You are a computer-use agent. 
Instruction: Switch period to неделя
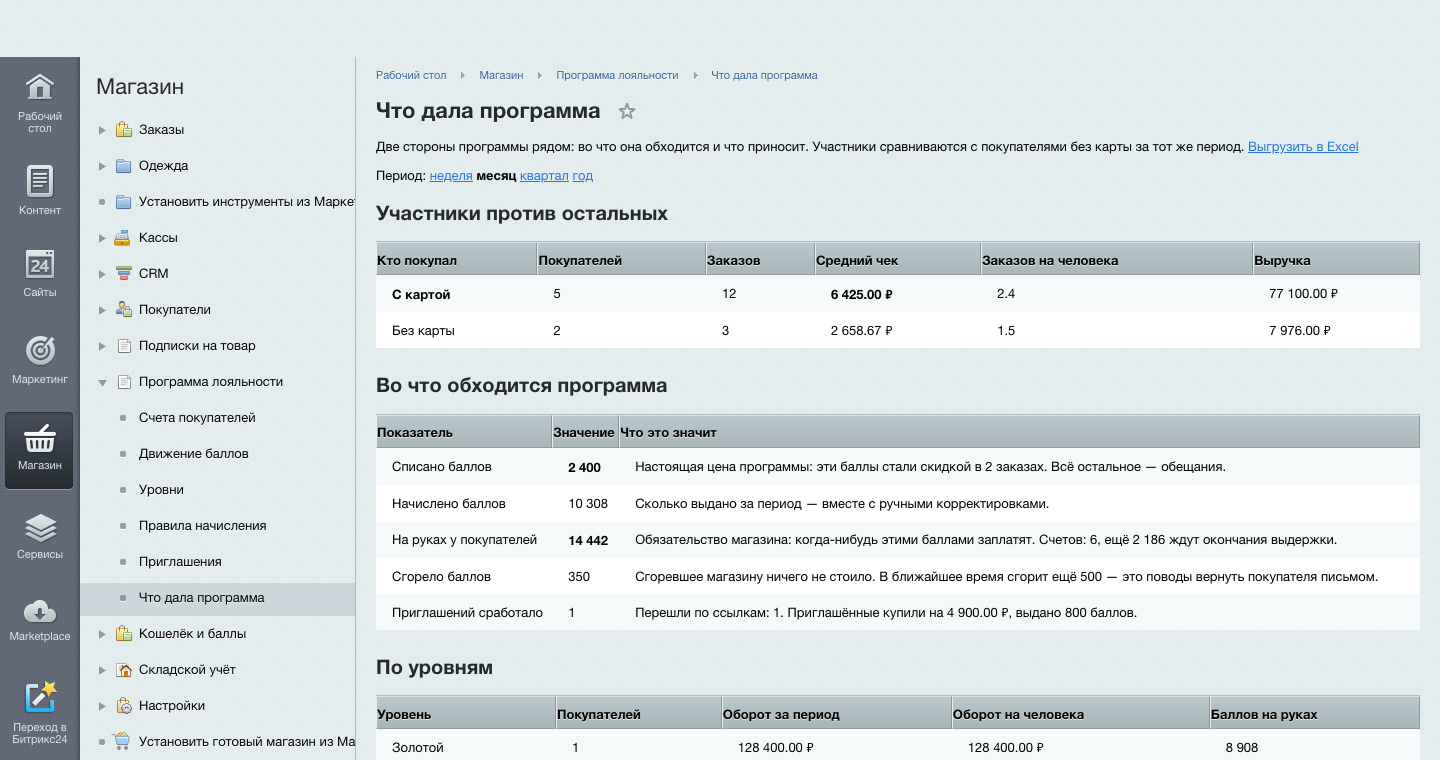pyautogui.click(x=451, y=175)
